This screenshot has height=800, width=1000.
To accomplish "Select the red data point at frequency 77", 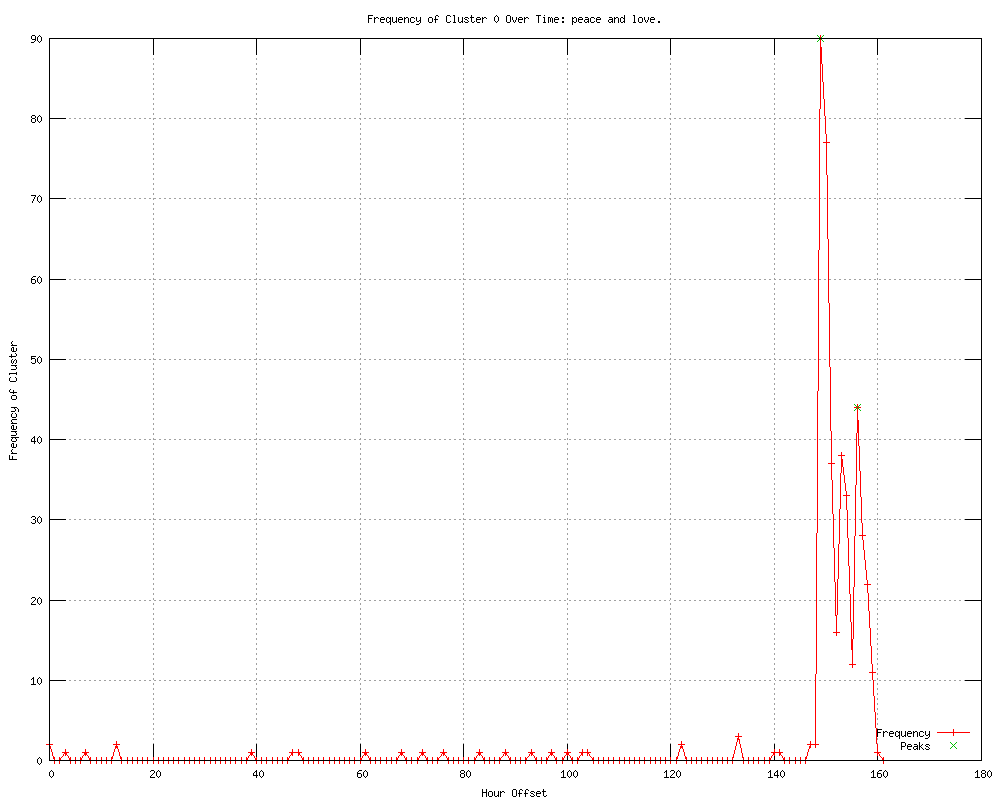I will (826, 142).
